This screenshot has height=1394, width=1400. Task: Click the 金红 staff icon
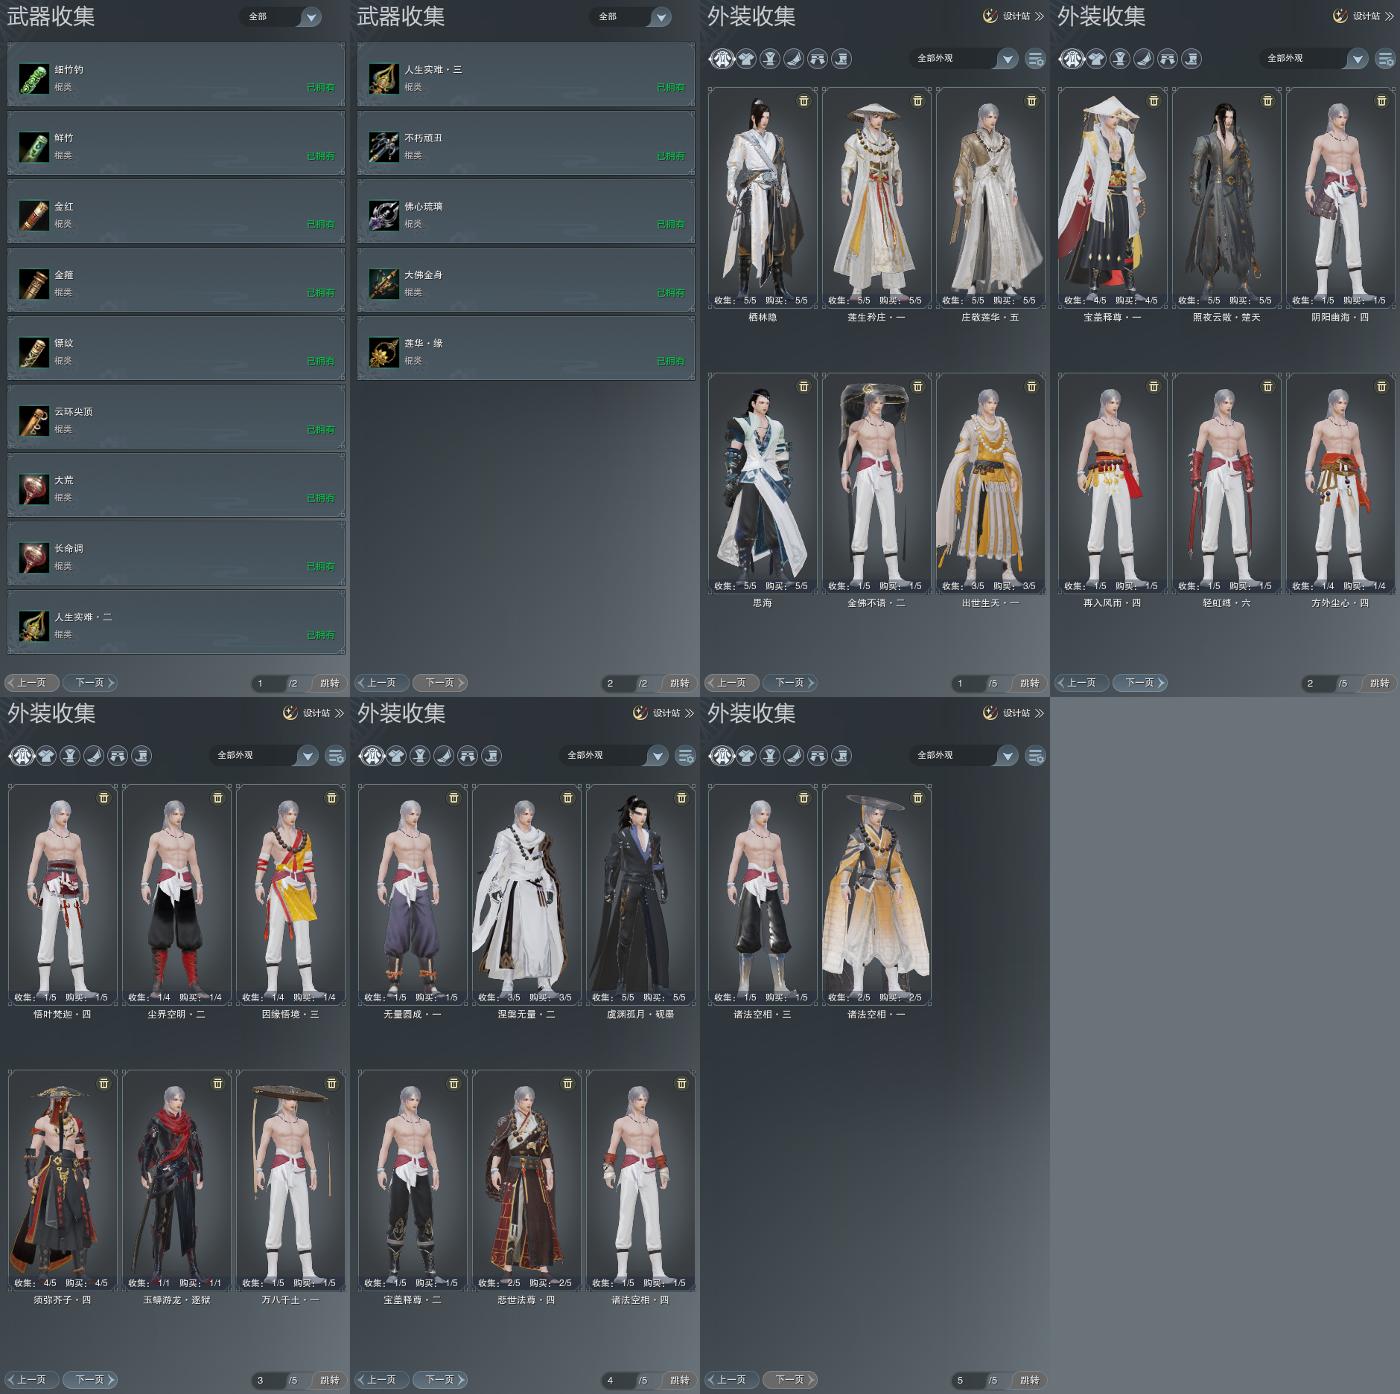point(34,215)
